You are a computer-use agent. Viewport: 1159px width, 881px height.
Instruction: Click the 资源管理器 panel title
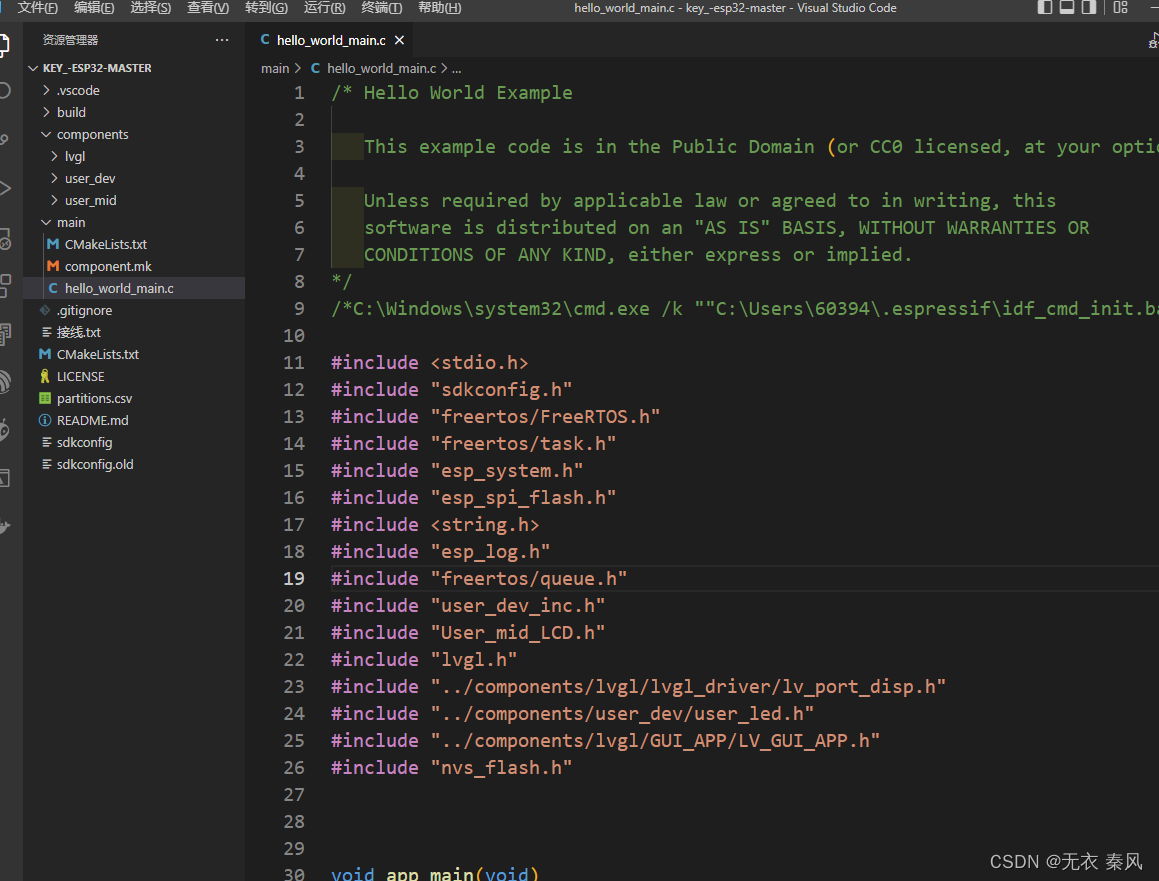(x=70, y=40)
